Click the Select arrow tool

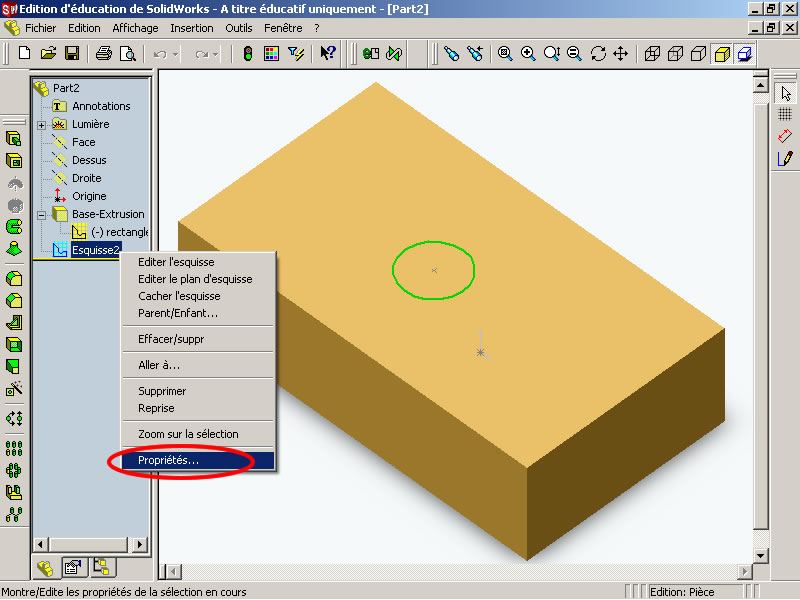[786, 93]
